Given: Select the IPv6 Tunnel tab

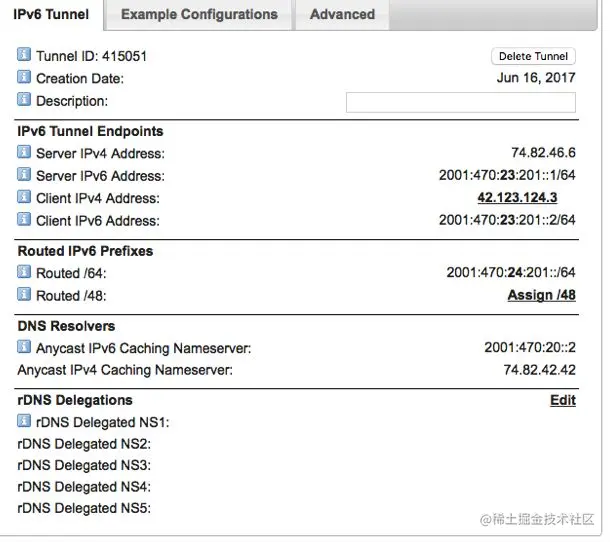Looking at the screenshot, I should coord(51,15).
